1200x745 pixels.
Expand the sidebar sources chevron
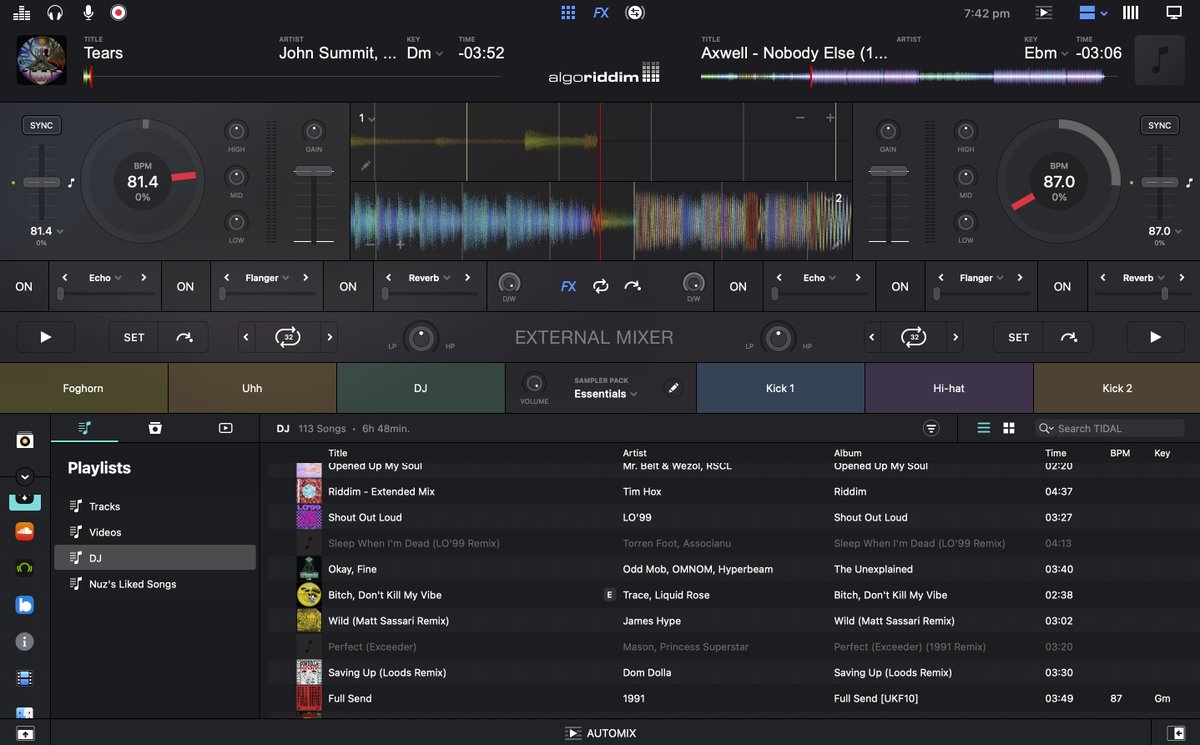pos(25,477)
